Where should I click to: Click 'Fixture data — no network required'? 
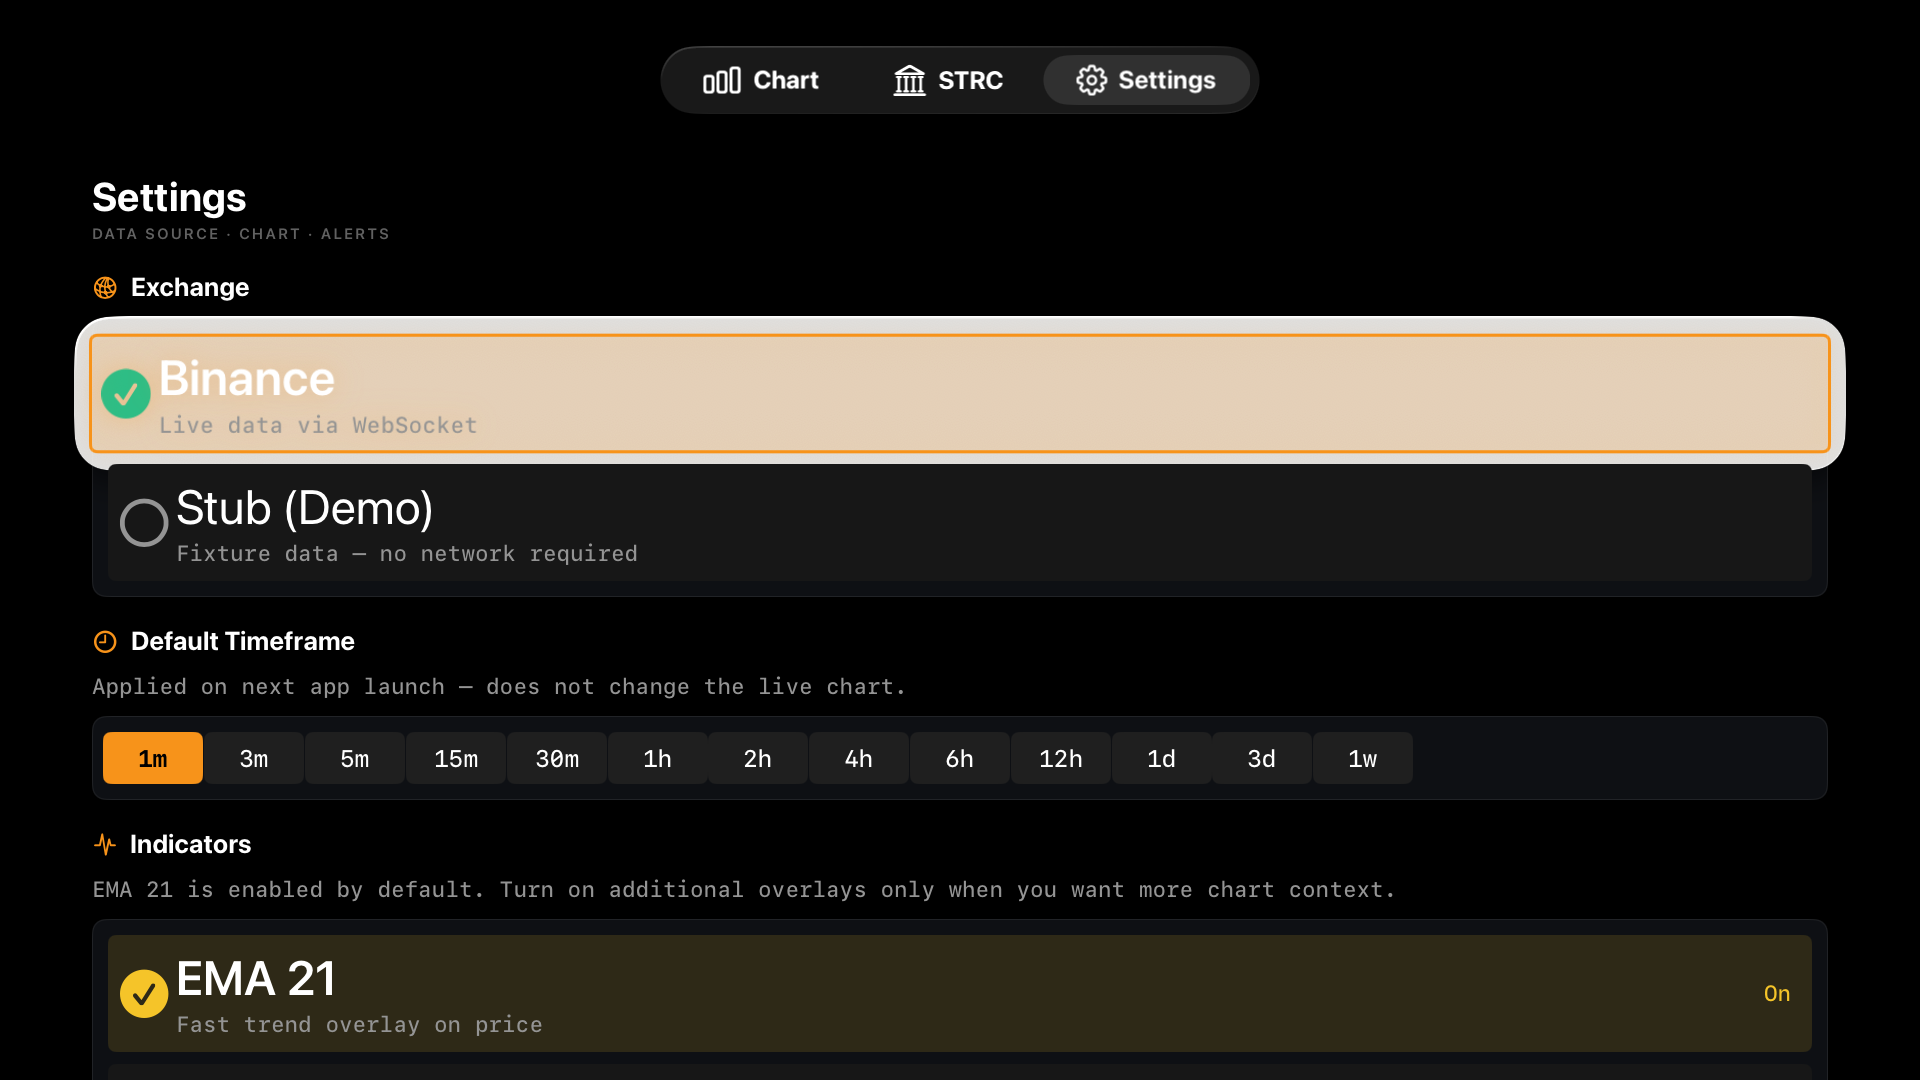click(407, 554)
